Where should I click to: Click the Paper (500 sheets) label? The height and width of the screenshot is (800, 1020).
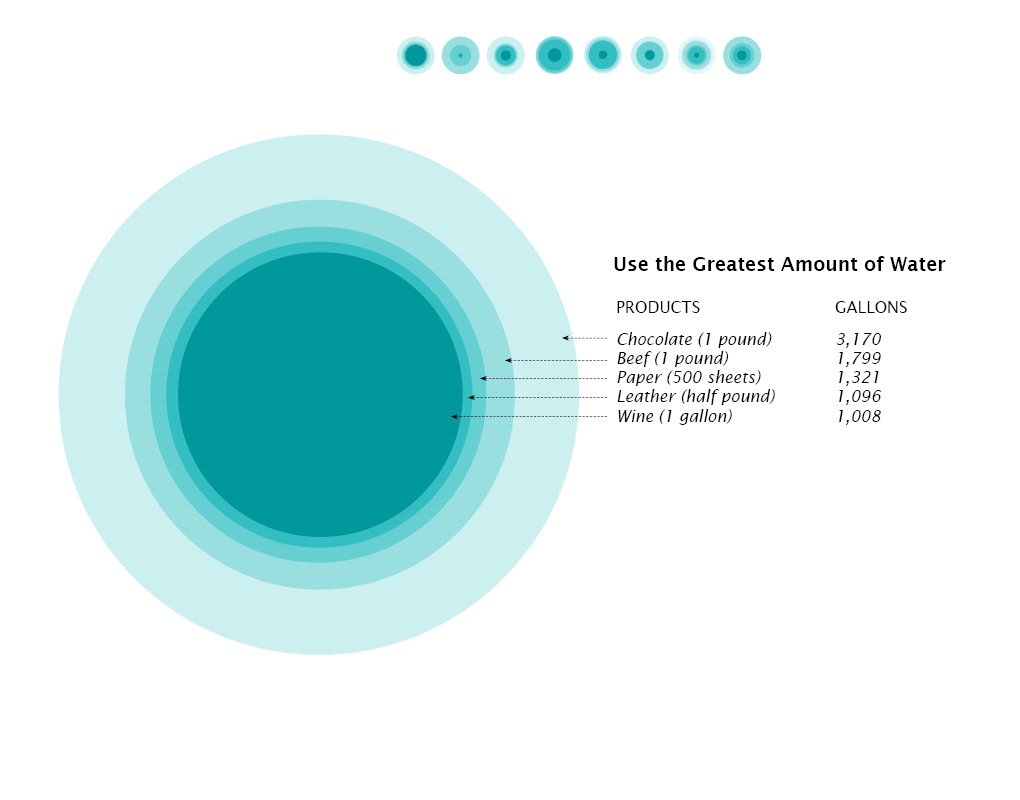pyautogui.click(x=688, y=377)
